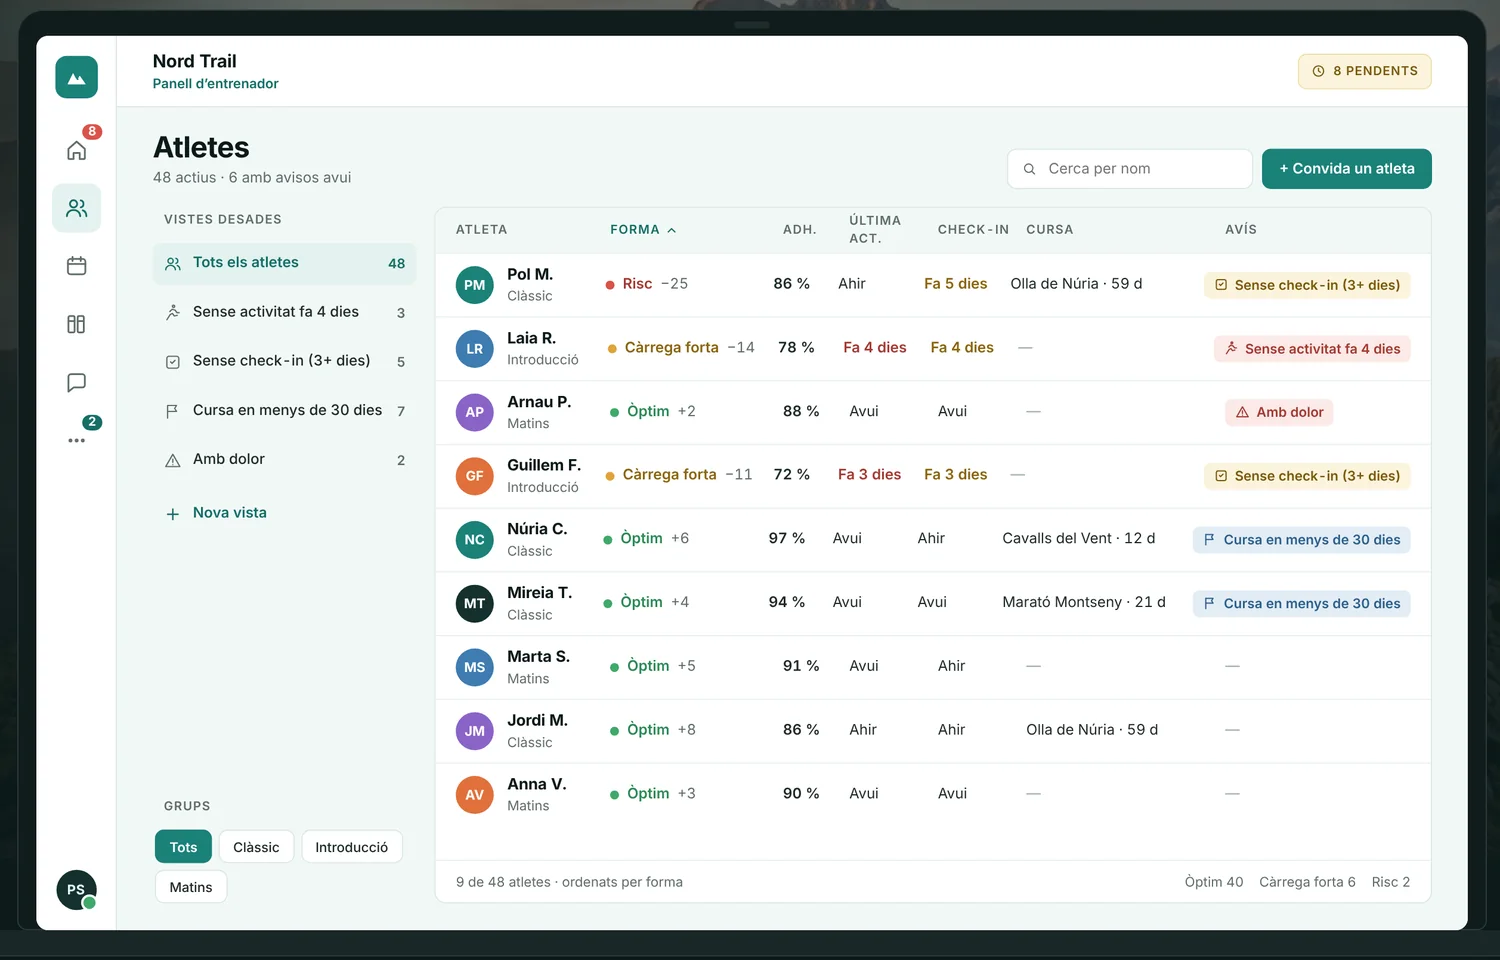Click Arnau P.'s AP avatar
Screen dimensions: 1500x960
(x=475, y=412)
